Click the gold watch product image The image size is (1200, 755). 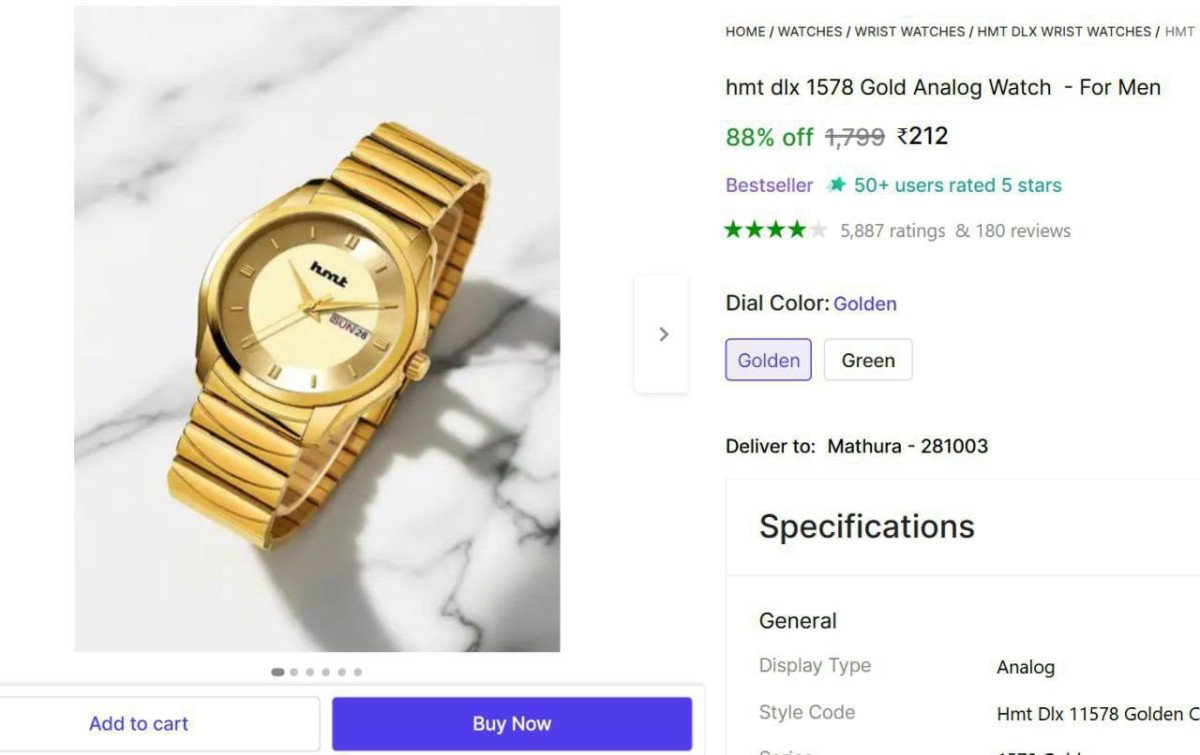point(317,330)
